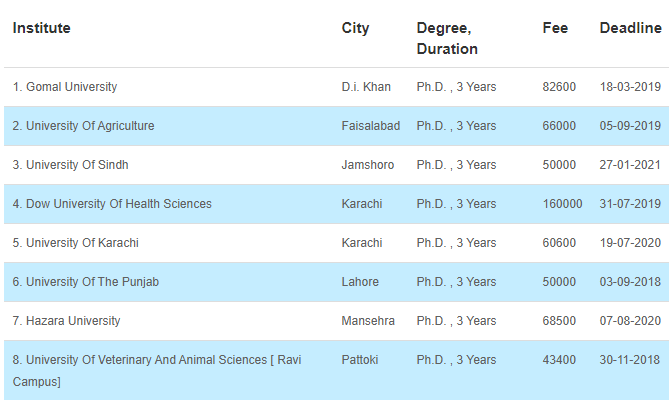Select University Of Sindh institute
This screenshot has height=400, width=669.
coord(70,165)
